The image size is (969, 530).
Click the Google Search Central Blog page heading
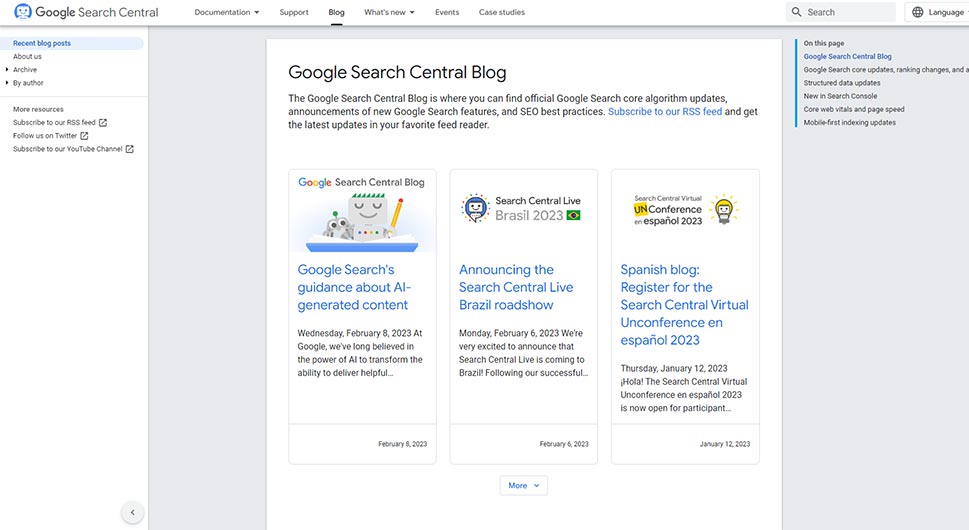397,73
